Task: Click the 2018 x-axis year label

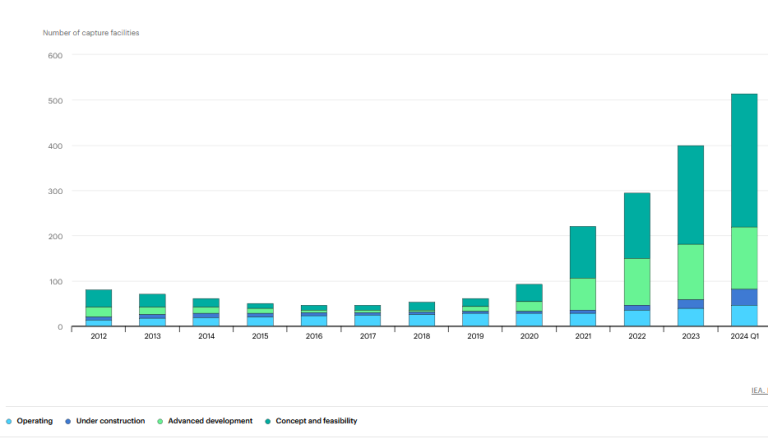Action: click(x=421, y=337)
